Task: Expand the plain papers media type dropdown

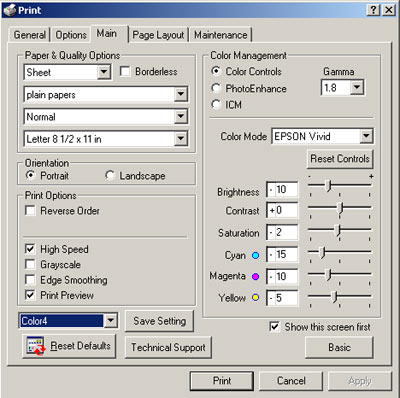Action: coord(180,95)
